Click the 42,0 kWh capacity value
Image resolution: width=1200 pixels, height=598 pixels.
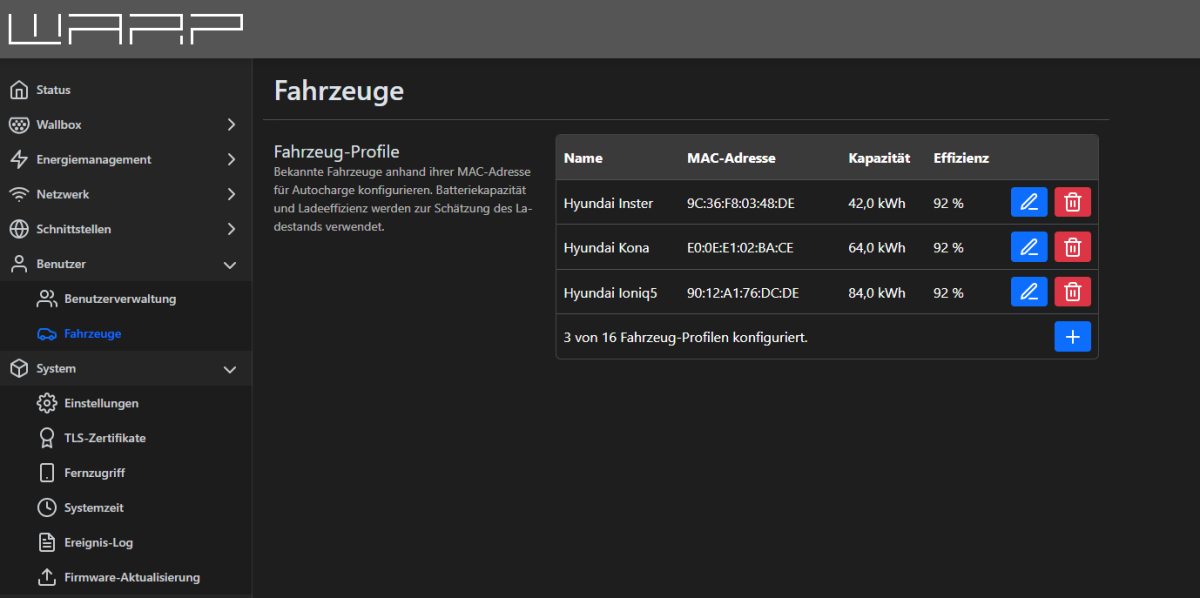(x=876, y=203)
